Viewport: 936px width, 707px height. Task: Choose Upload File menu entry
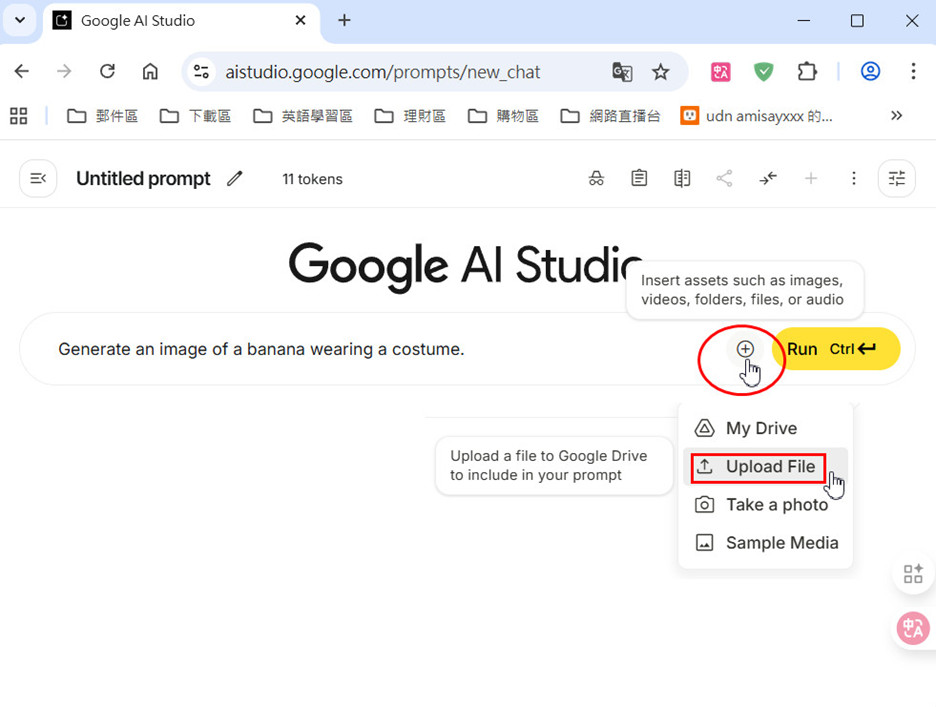765,466
